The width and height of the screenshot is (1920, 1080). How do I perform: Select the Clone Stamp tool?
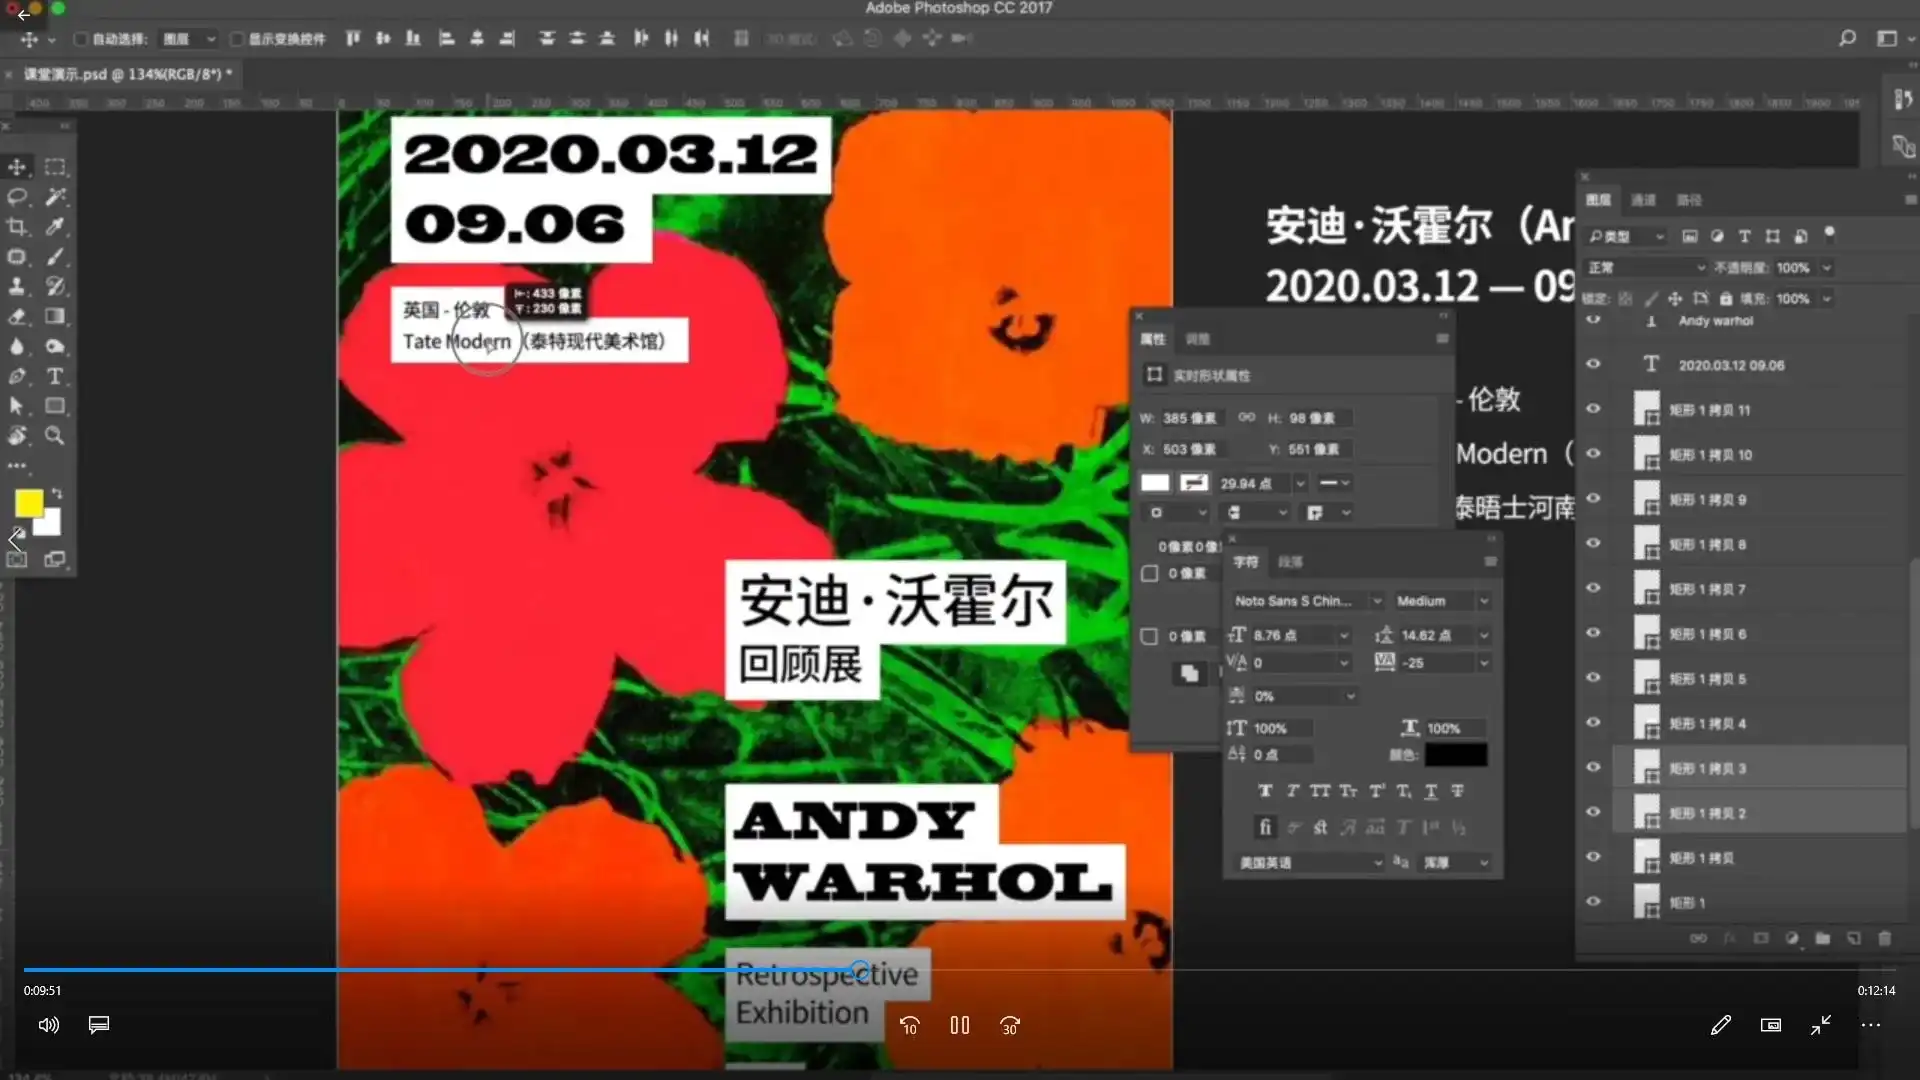click(x=17, y=286)
